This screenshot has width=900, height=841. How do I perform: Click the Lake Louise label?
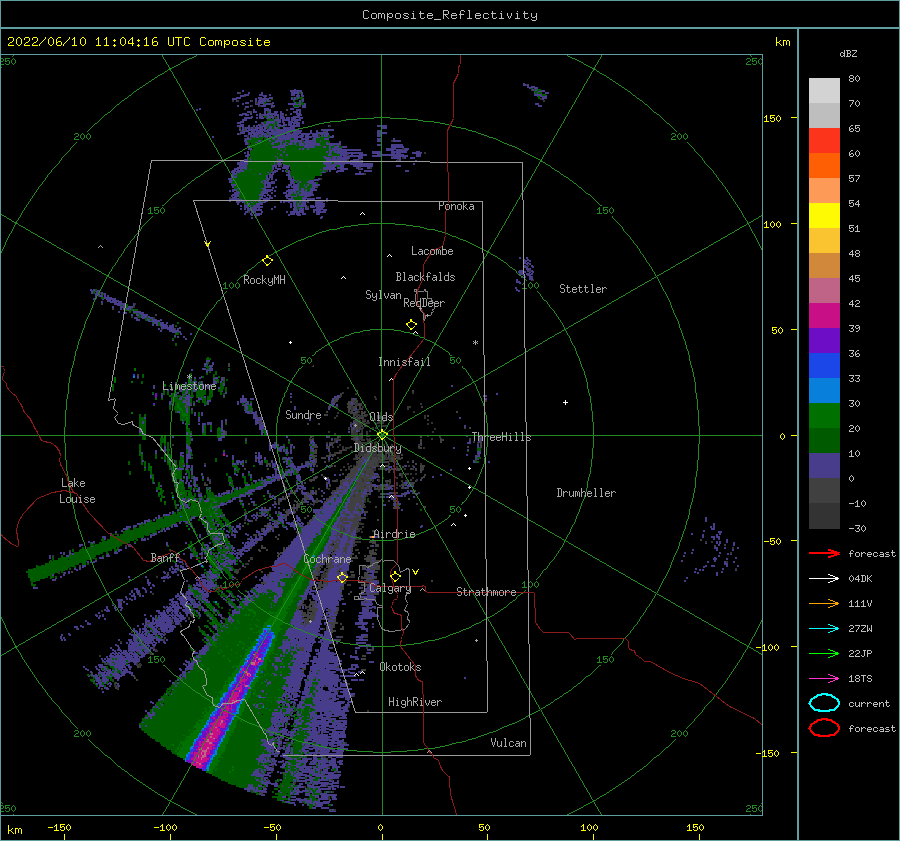(x=77, y=491)
